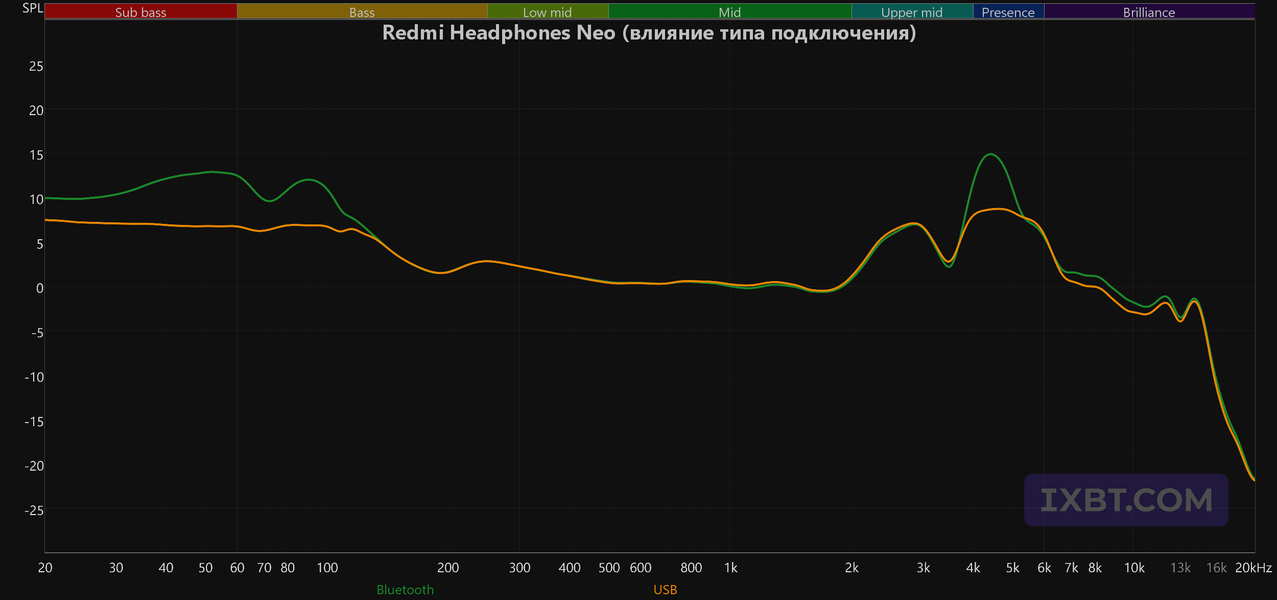1277x600 pixels.
Task: Click the USB legend entry
Action: 665,590
